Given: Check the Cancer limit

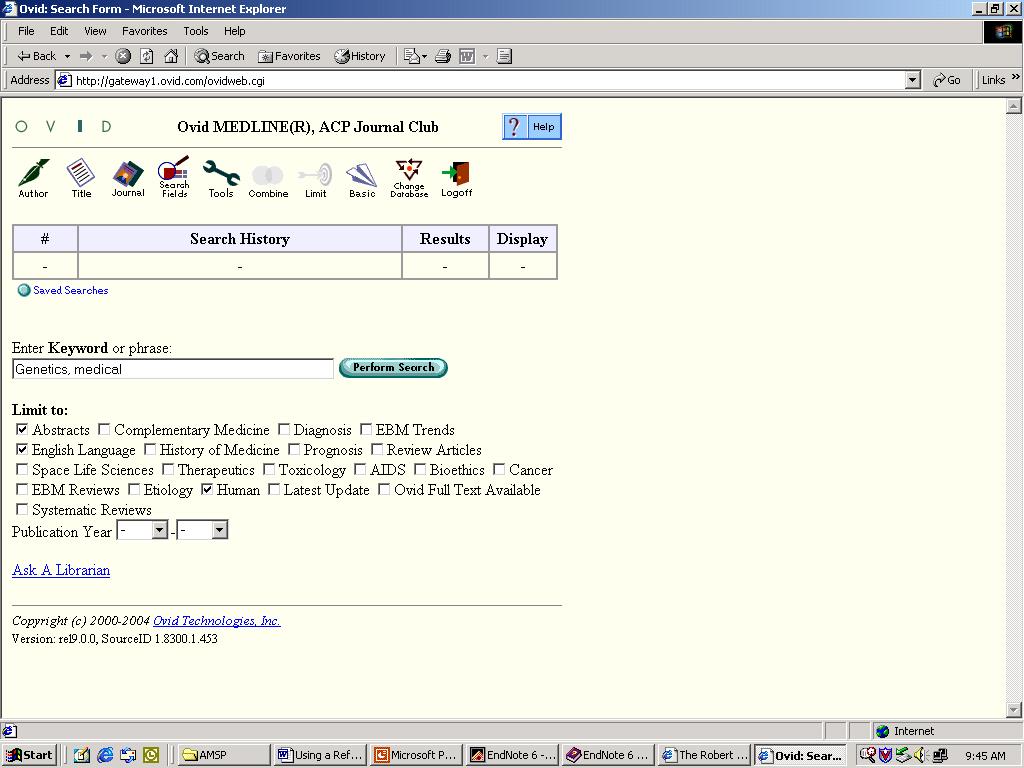Looking at the screenshot, I should click(499, 469).
